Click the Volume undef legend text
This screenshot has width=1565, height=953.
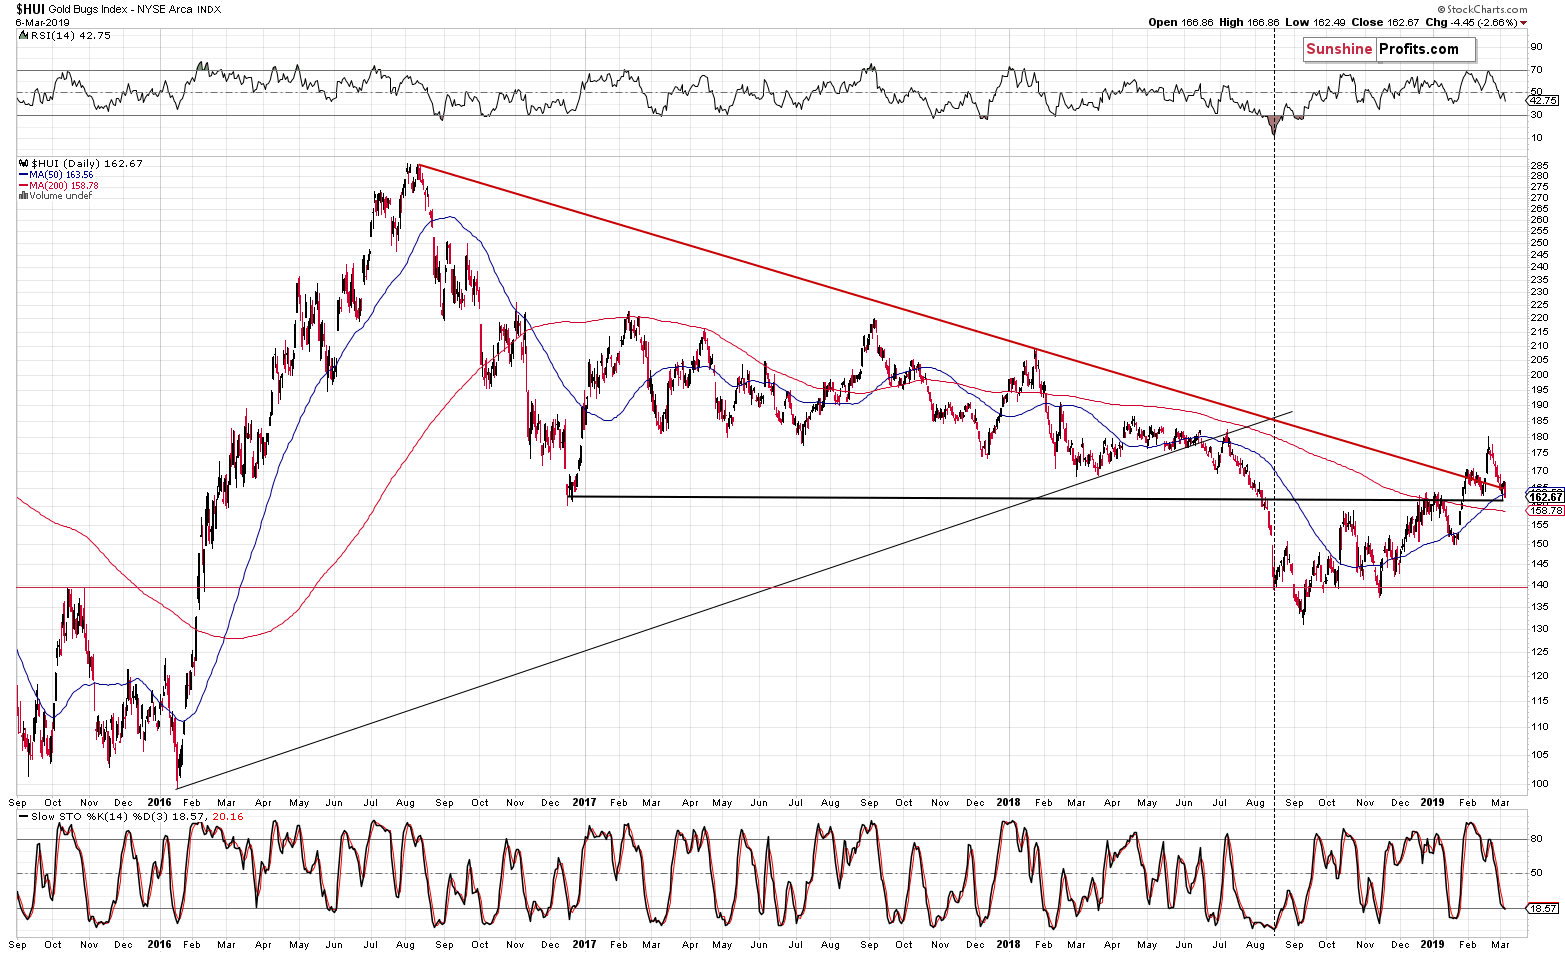point(60,196)
